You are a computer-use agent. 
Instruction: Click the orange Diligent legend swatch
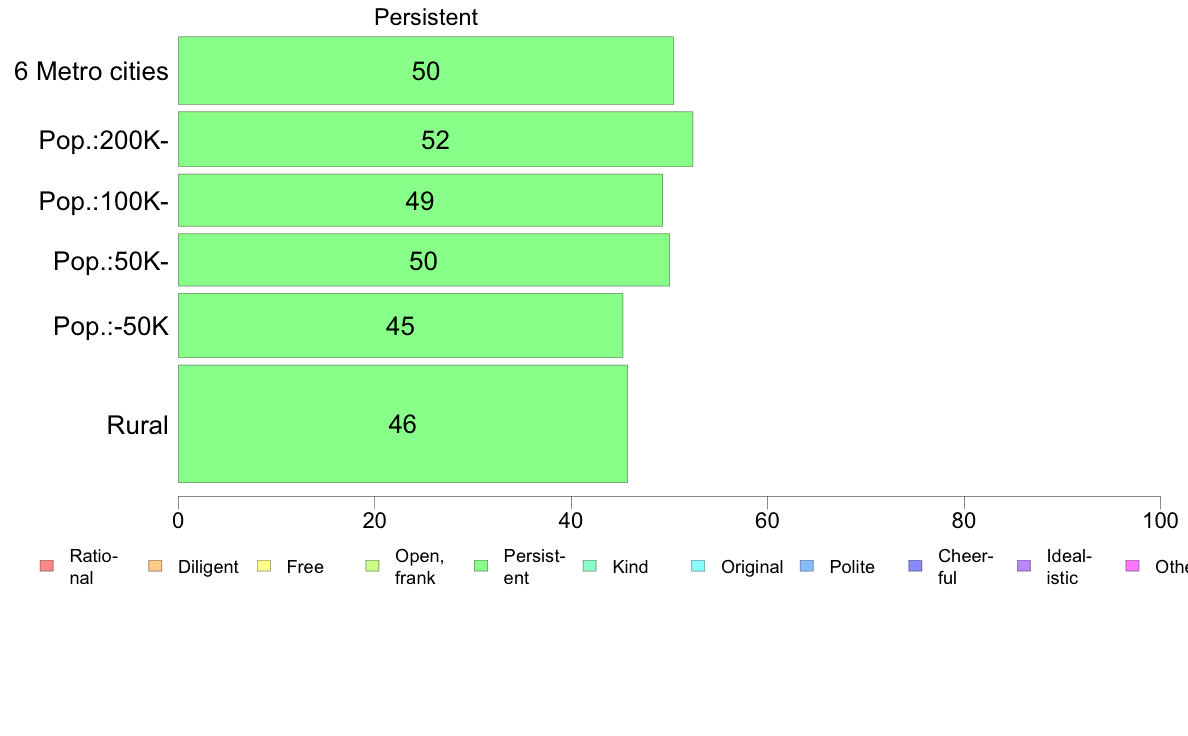click(155, 566)
